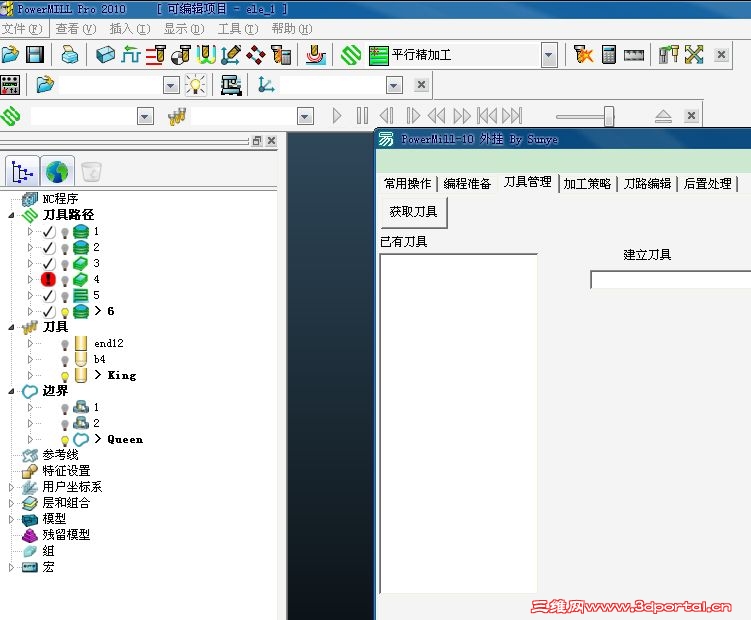Collapse the 刀具路径 tree node
The image size is (751, 620).
(11, 216)
